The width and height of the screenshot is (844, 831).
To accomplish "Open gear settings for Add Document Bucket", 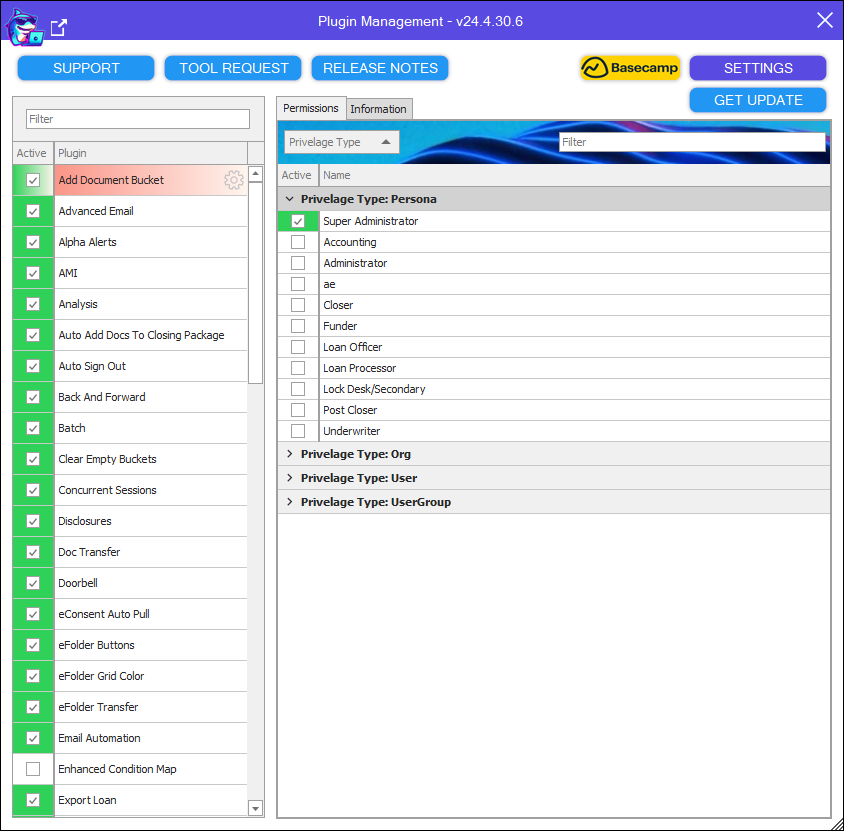I will pos(234,180).
